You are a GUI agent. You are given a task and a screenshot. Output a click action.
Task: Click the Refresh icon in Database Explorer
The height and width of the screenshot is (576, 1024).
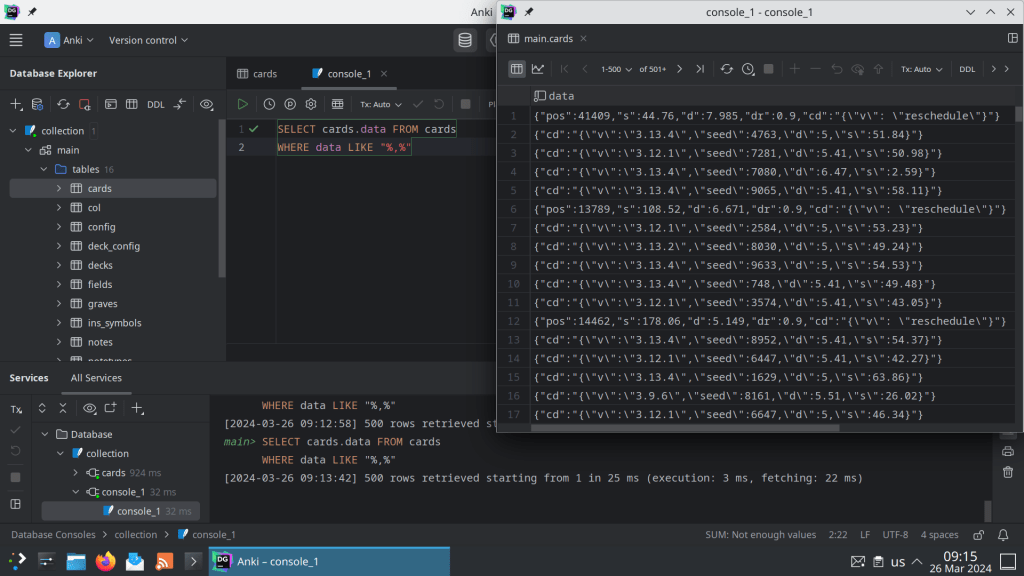point(63,104)
